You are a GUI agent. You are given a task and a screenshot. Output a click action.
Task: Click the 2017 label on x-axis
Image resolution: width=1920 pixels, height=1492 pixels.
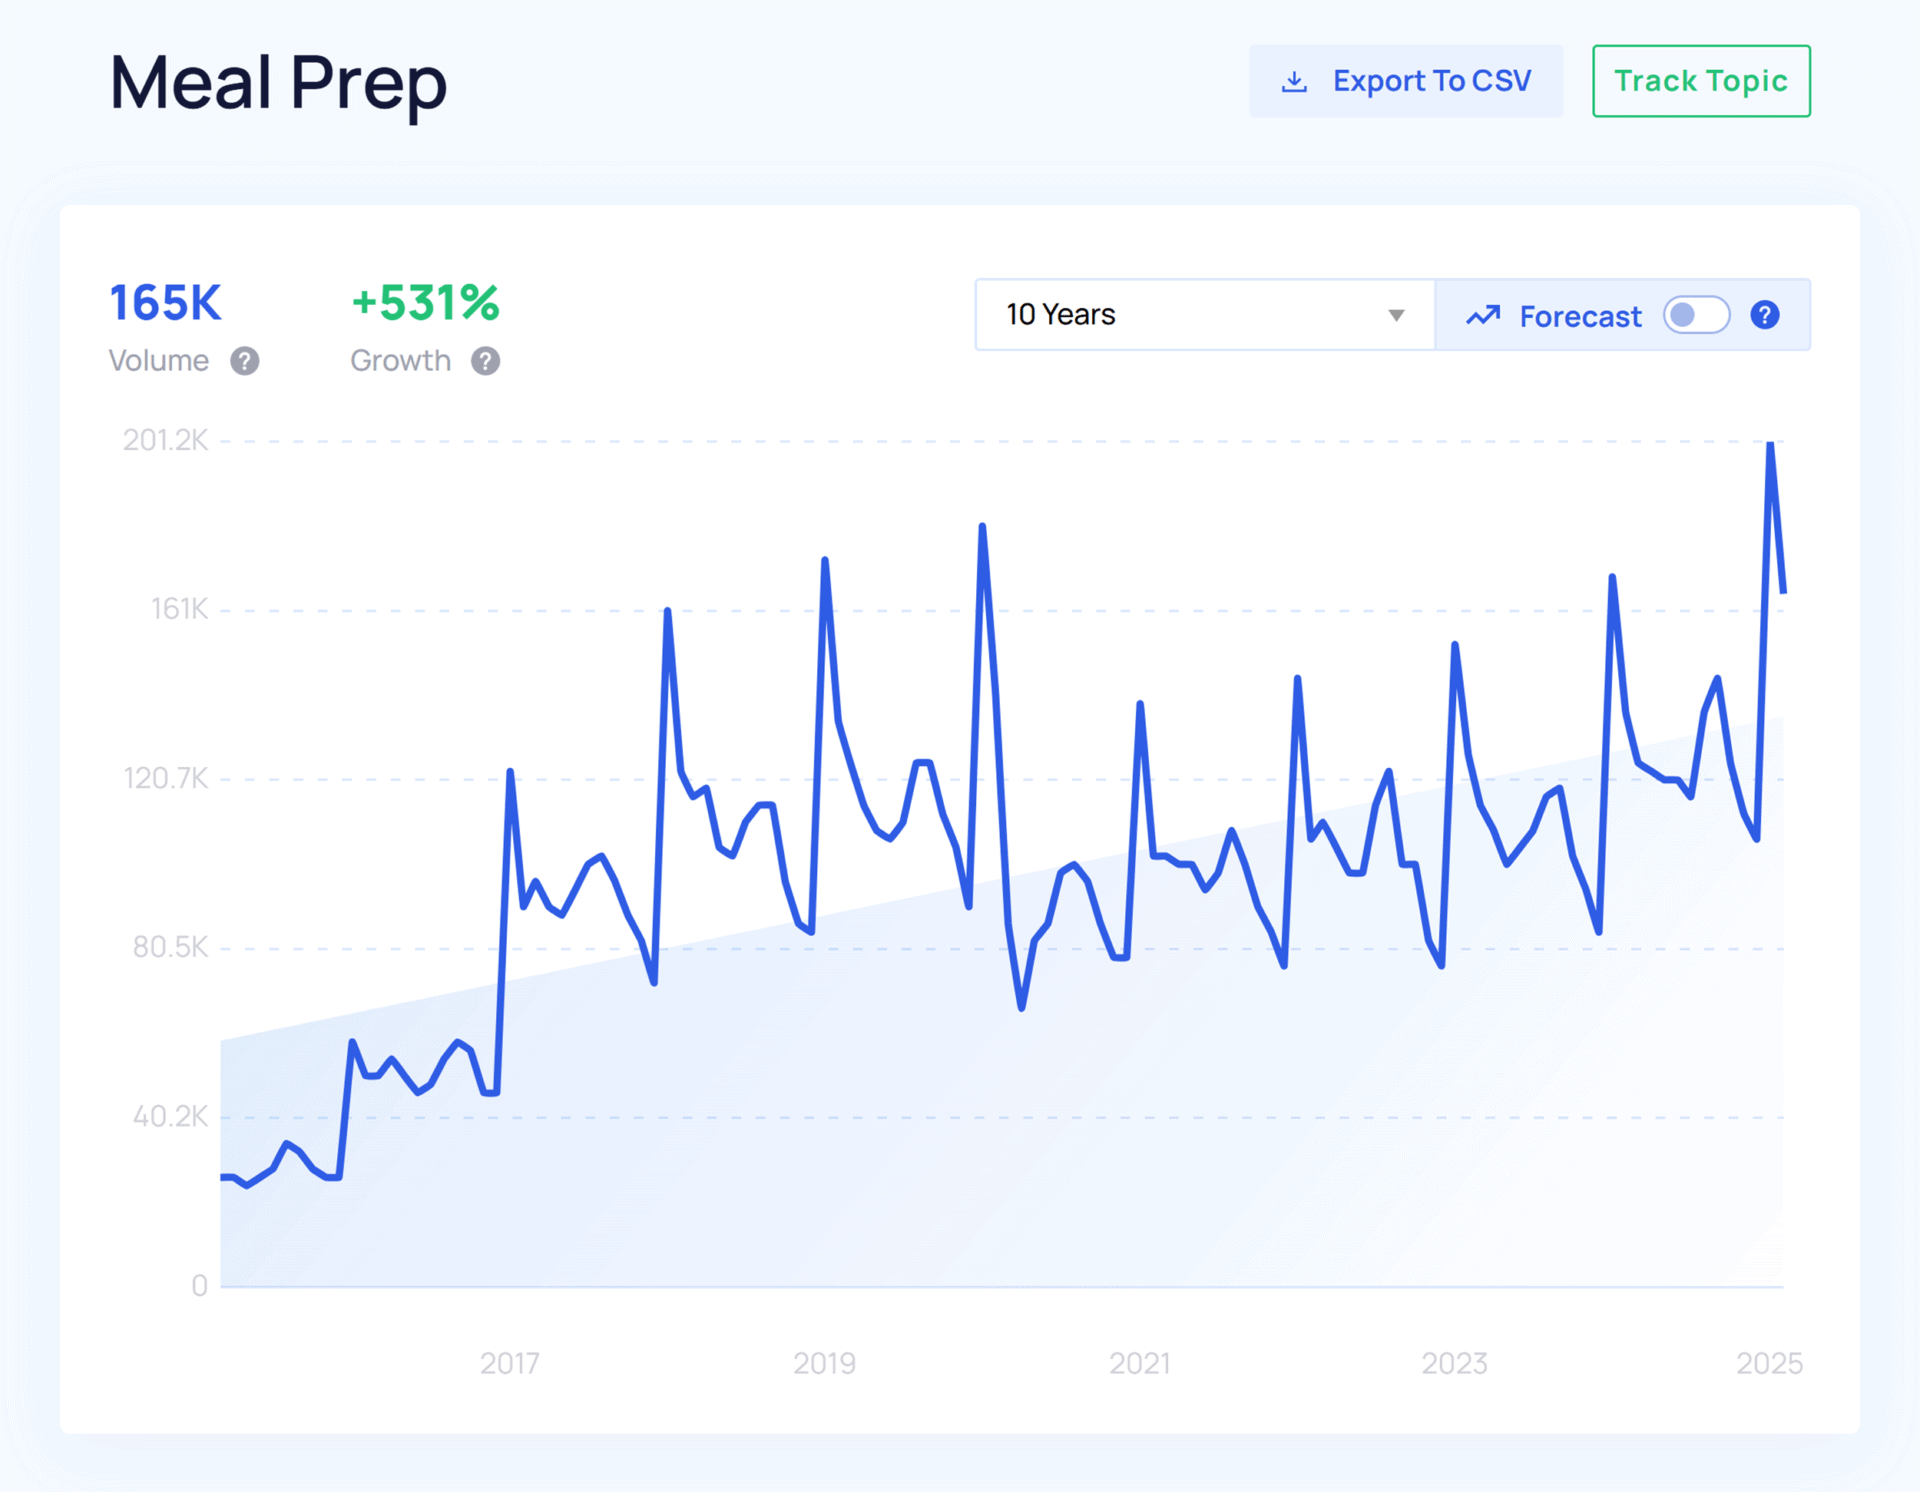[x=509, y=1363]
